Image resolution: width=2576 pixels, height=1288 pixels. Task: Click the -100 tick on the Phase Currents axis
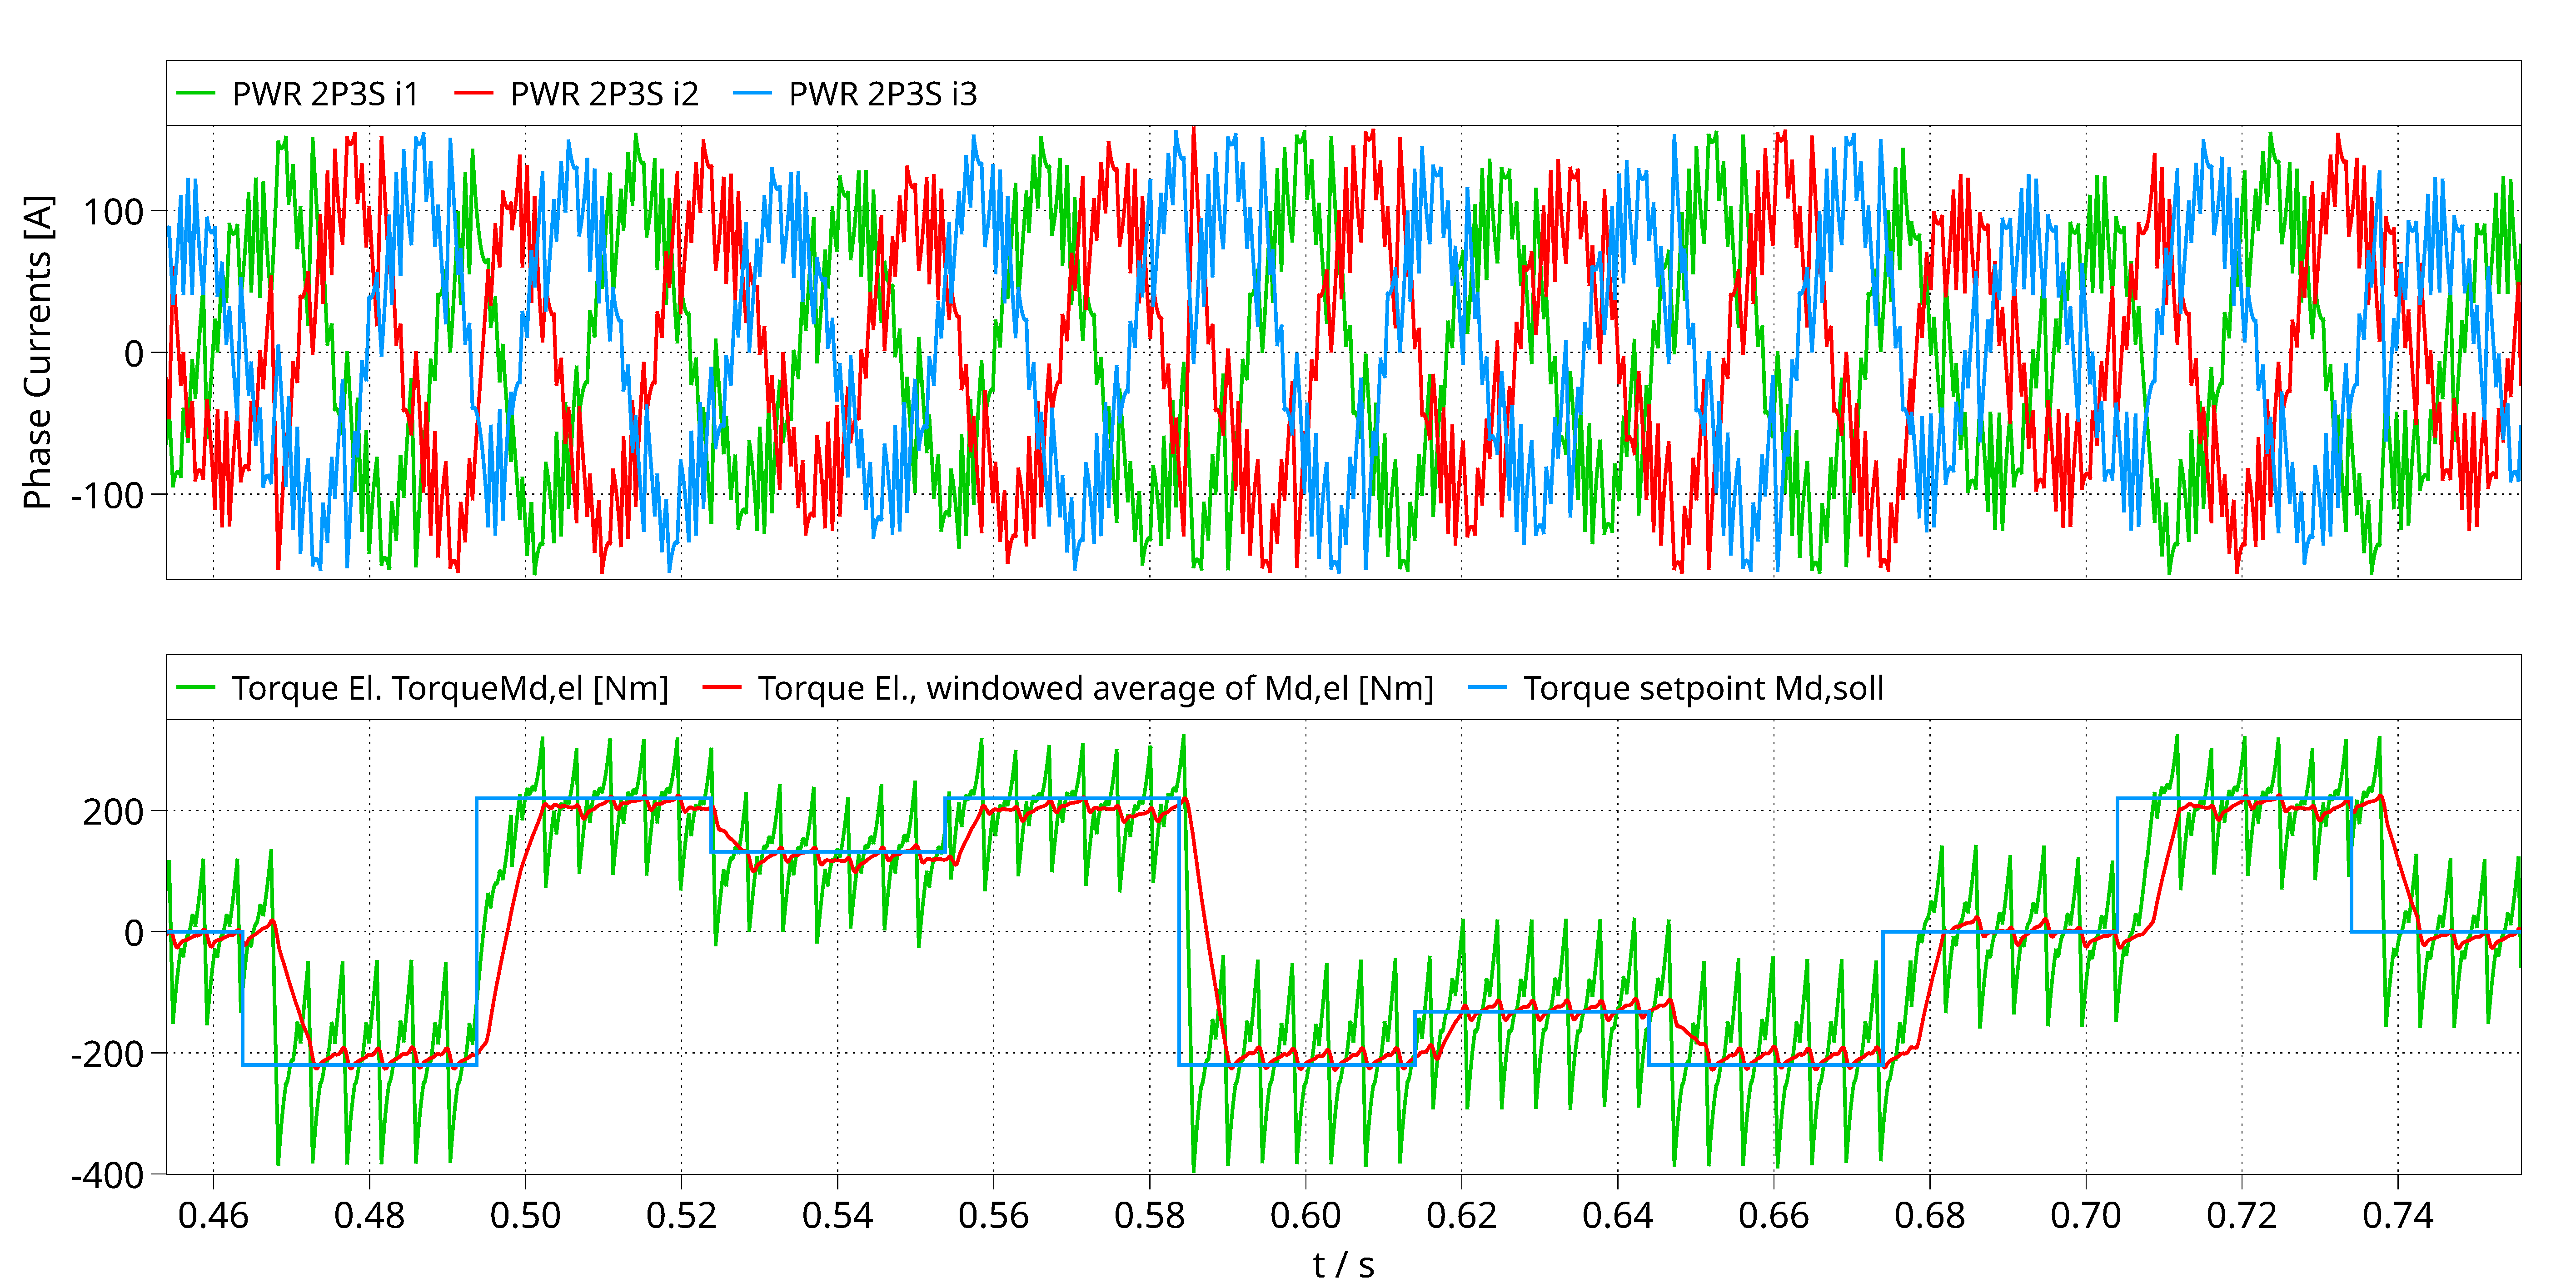coord(107,495)
